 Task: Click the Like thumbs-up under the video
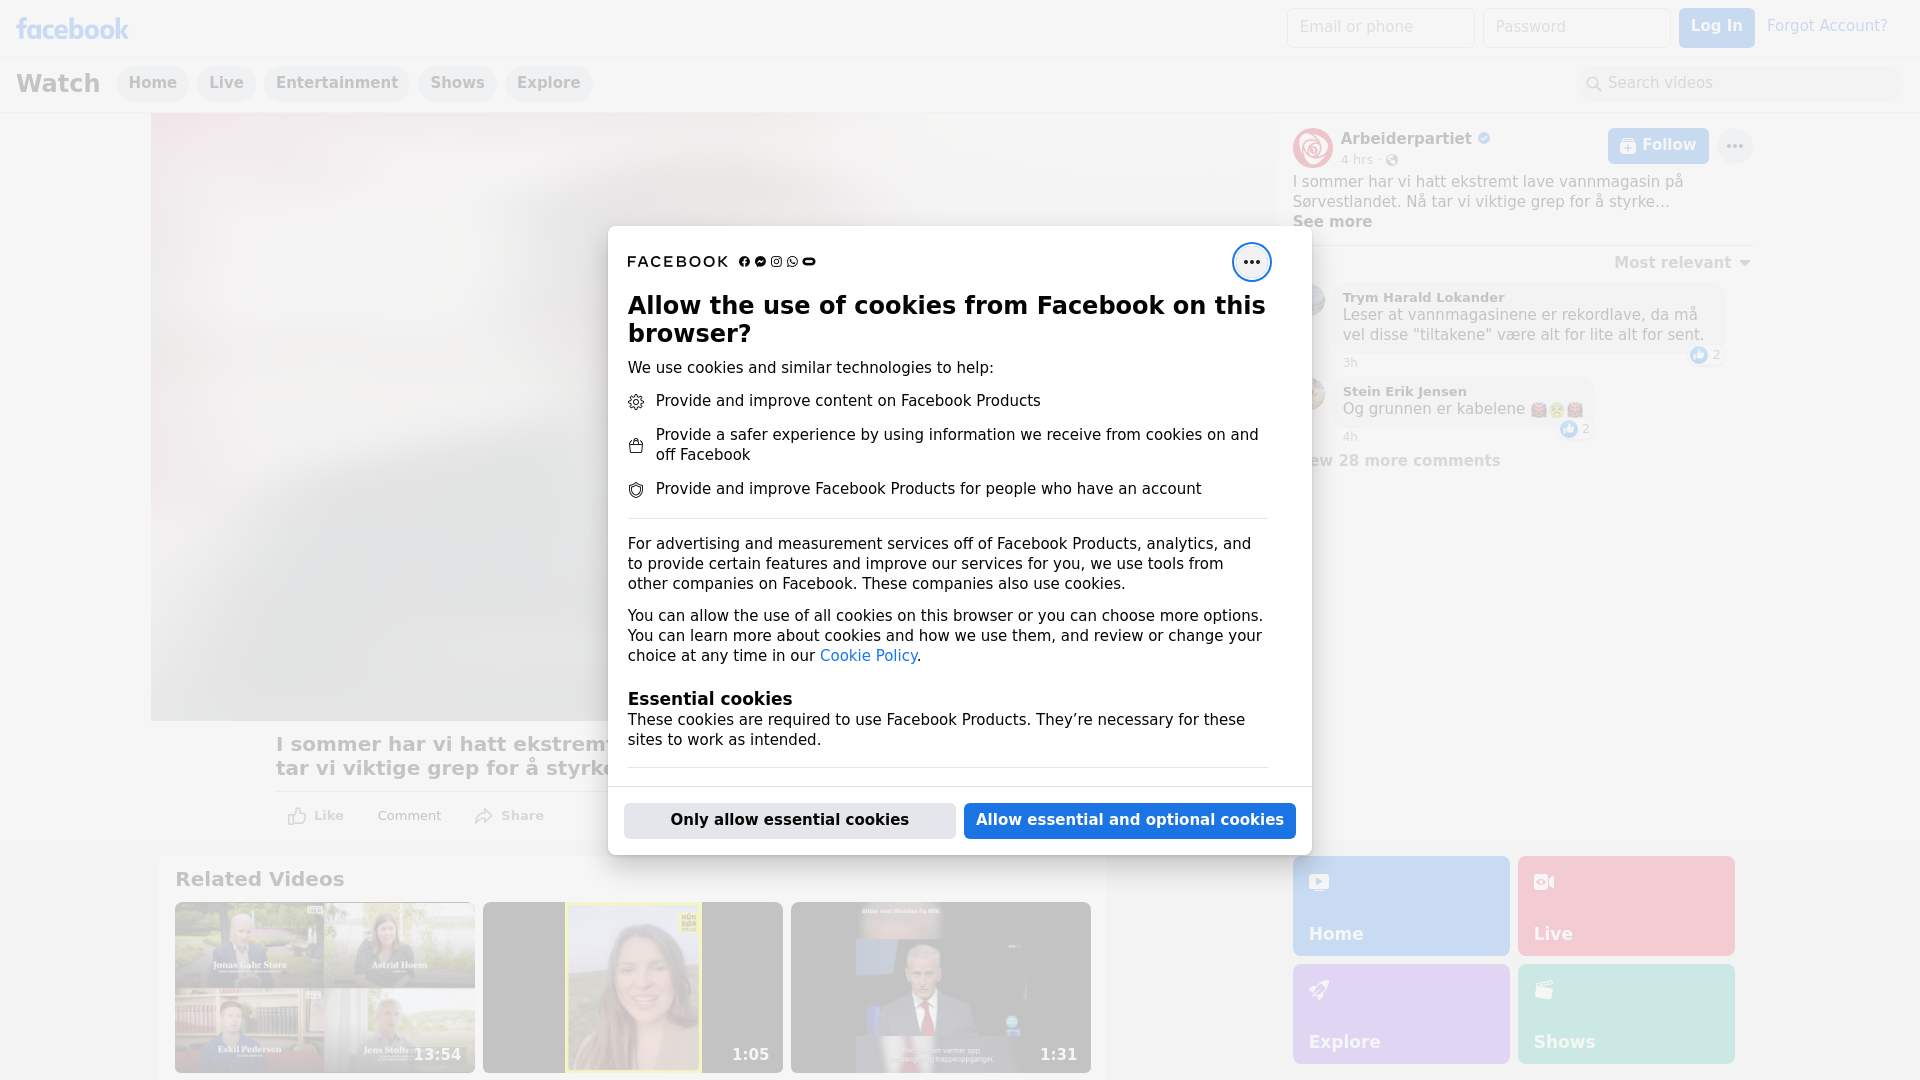297,816
